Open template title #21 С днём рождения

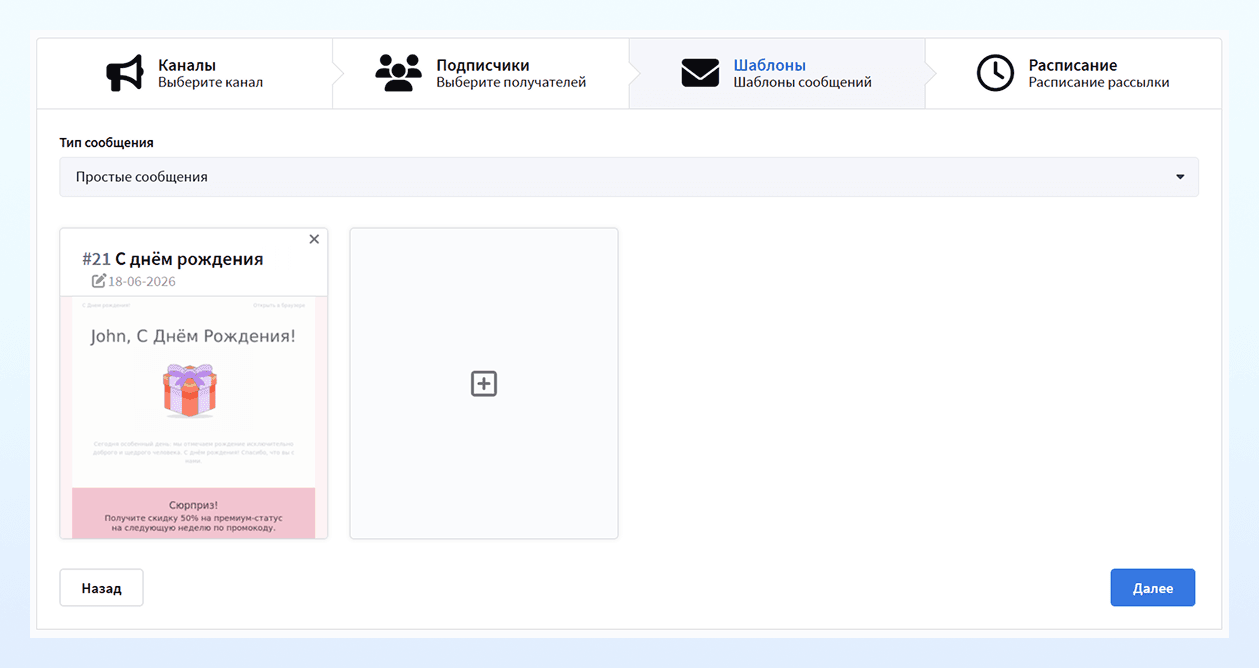click(173, 259)
